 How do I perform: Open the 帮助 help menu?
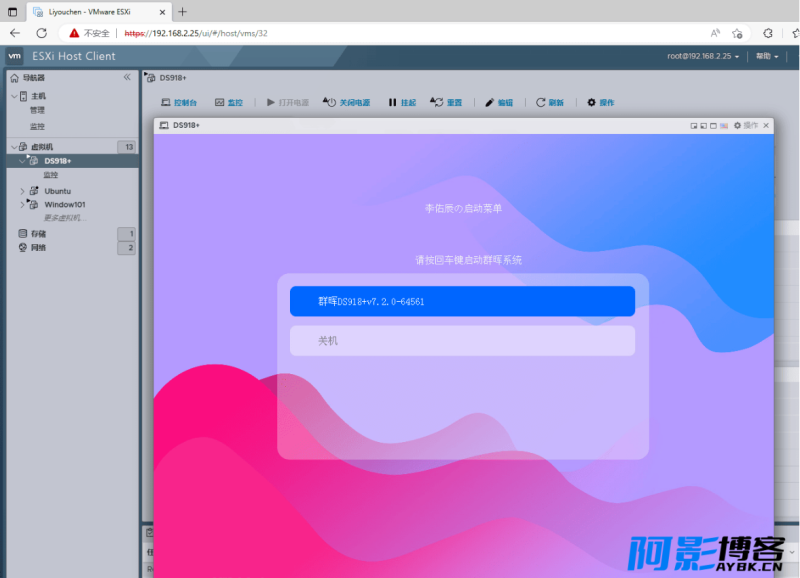click(766, 56)
